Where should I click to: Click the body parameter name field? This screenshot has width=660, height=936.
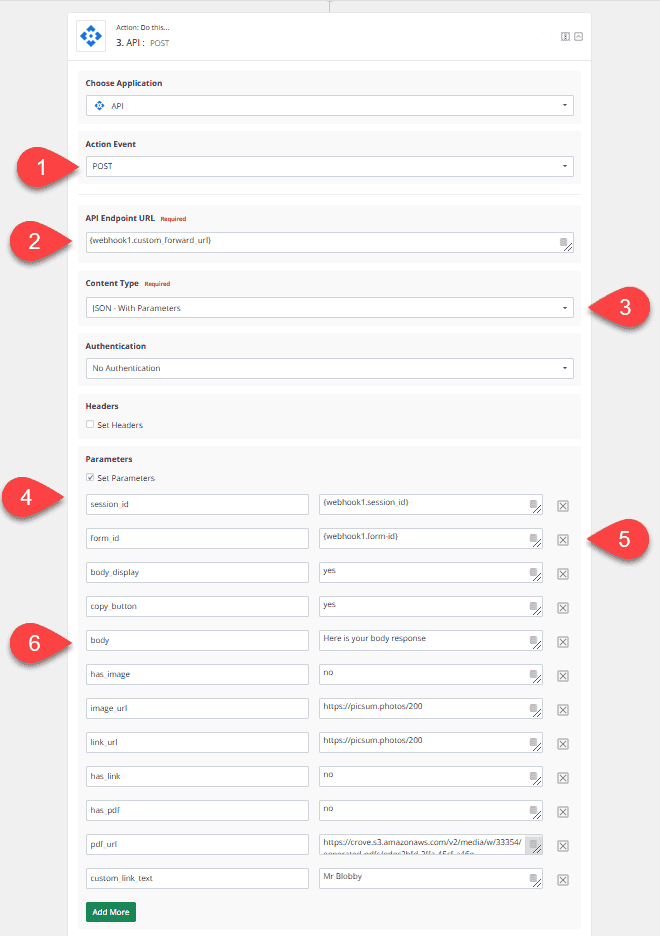(197, 641)
